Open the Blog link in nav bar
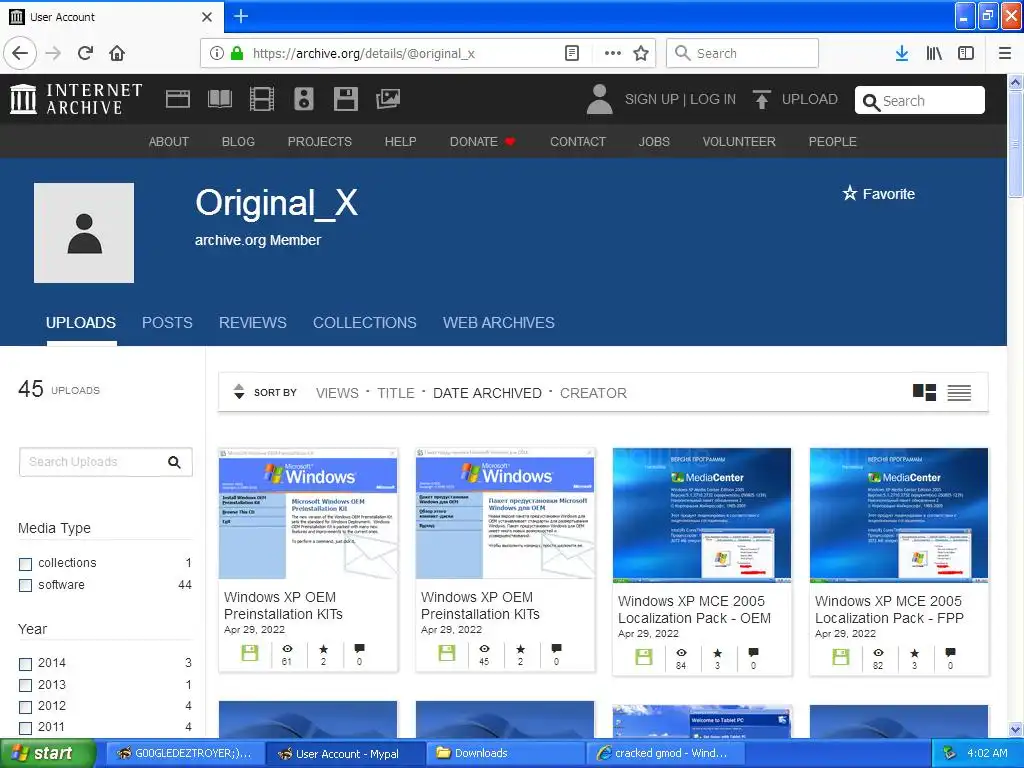The height and width of the screenshot is (768, 1024). point(238,142)
